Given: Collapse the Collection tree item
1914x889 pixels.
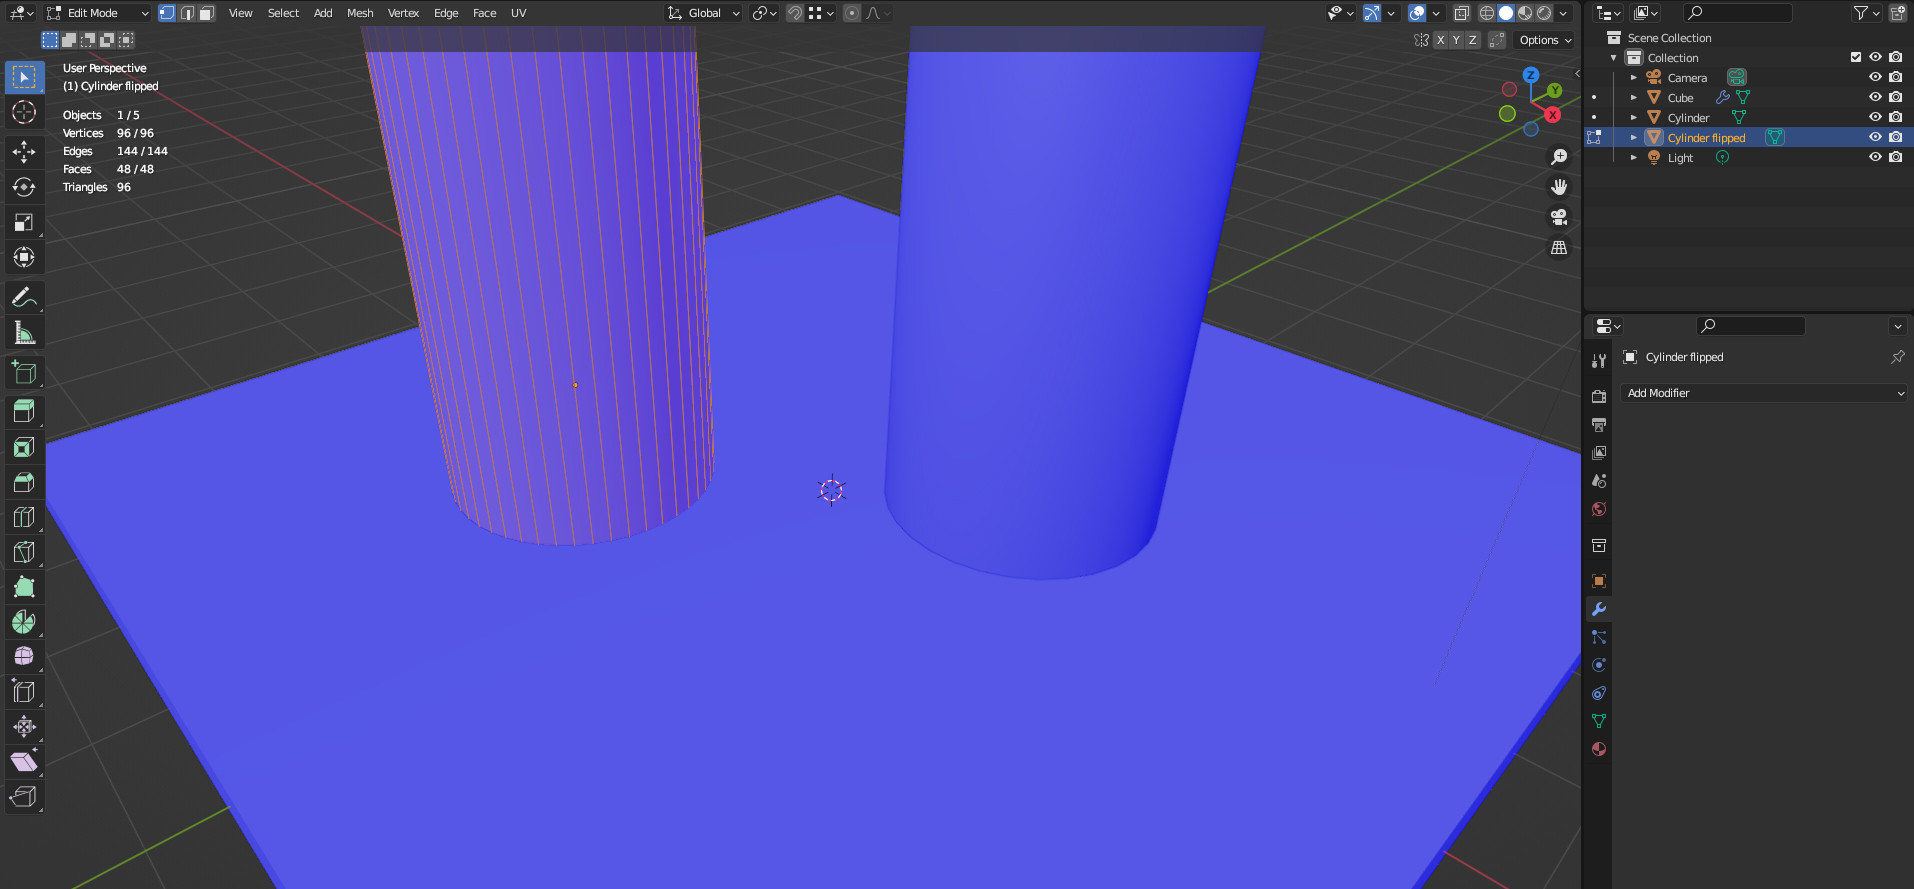Looking at the screenshot, I should point(1614,57).
